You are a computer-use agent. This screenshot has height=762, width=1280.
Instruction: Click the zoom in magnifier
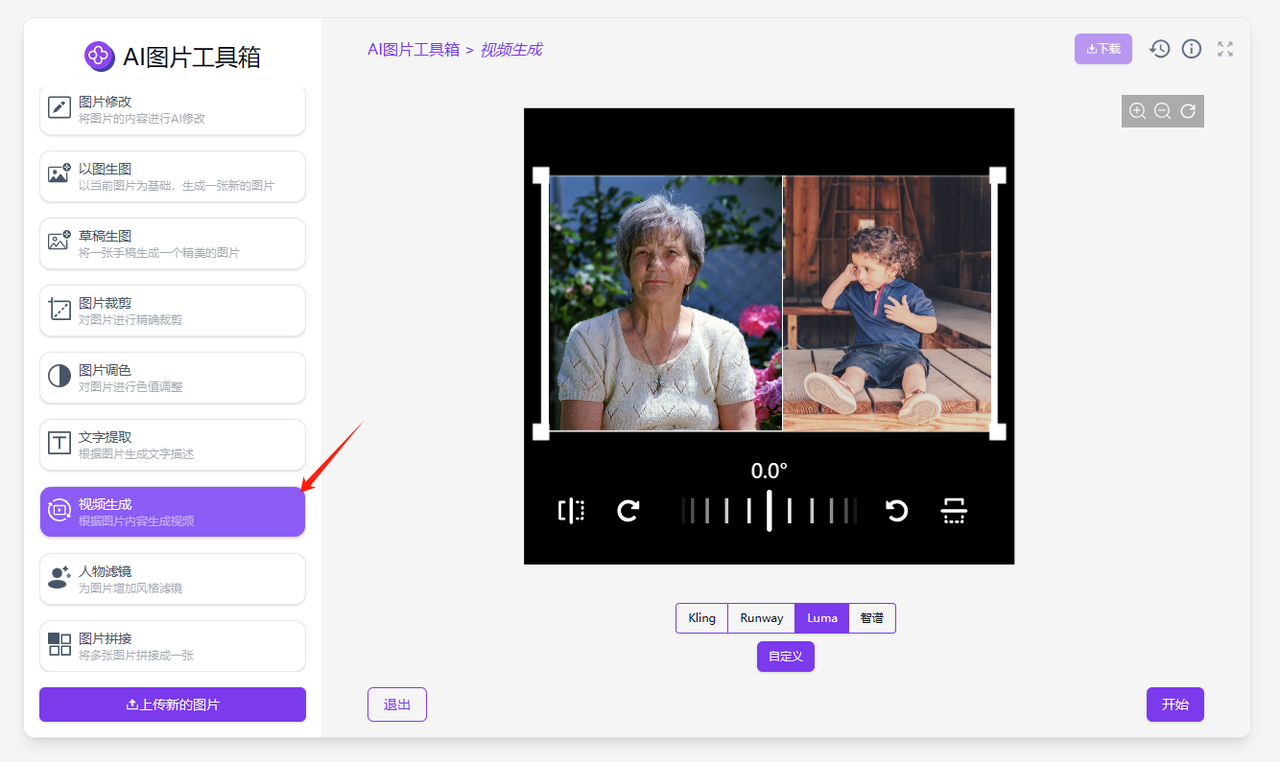click(x=1137, y=111)
